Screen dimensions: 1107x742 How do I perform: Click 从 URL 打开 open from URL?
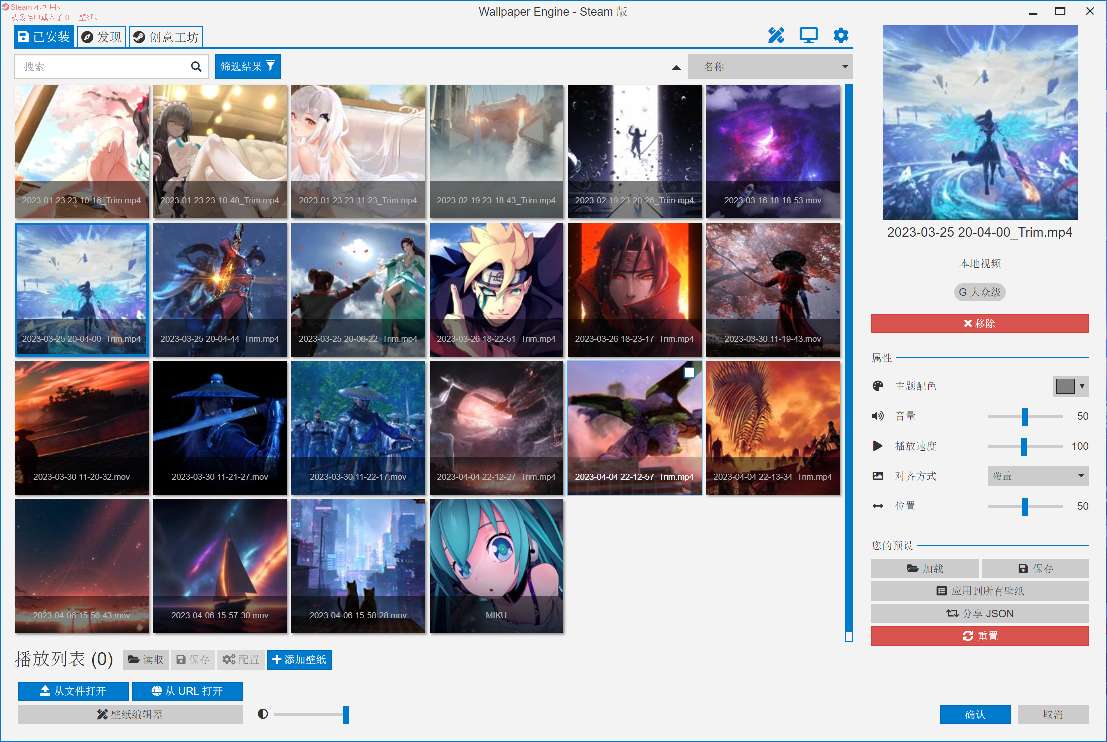pyautogui.click(x=187, y=690)
